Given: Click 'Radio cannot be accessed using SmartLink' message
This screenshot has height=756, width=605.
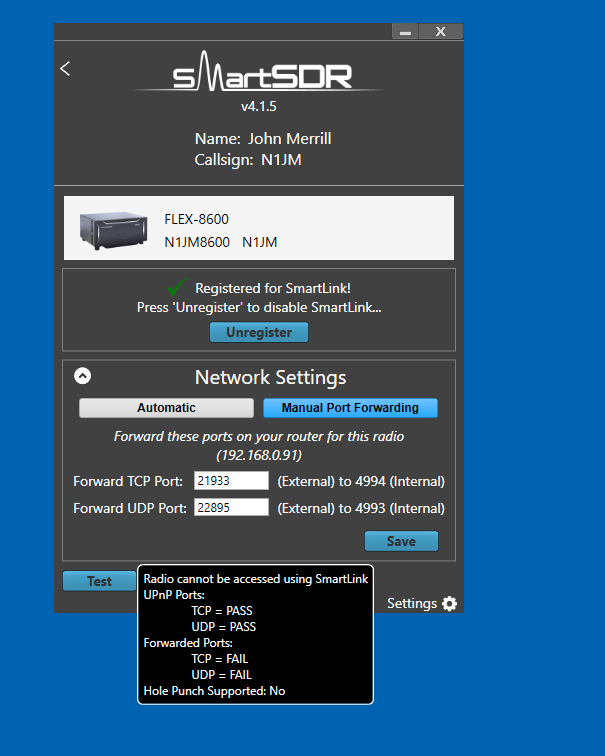Looking at the screenshot, I should [255, 579].
